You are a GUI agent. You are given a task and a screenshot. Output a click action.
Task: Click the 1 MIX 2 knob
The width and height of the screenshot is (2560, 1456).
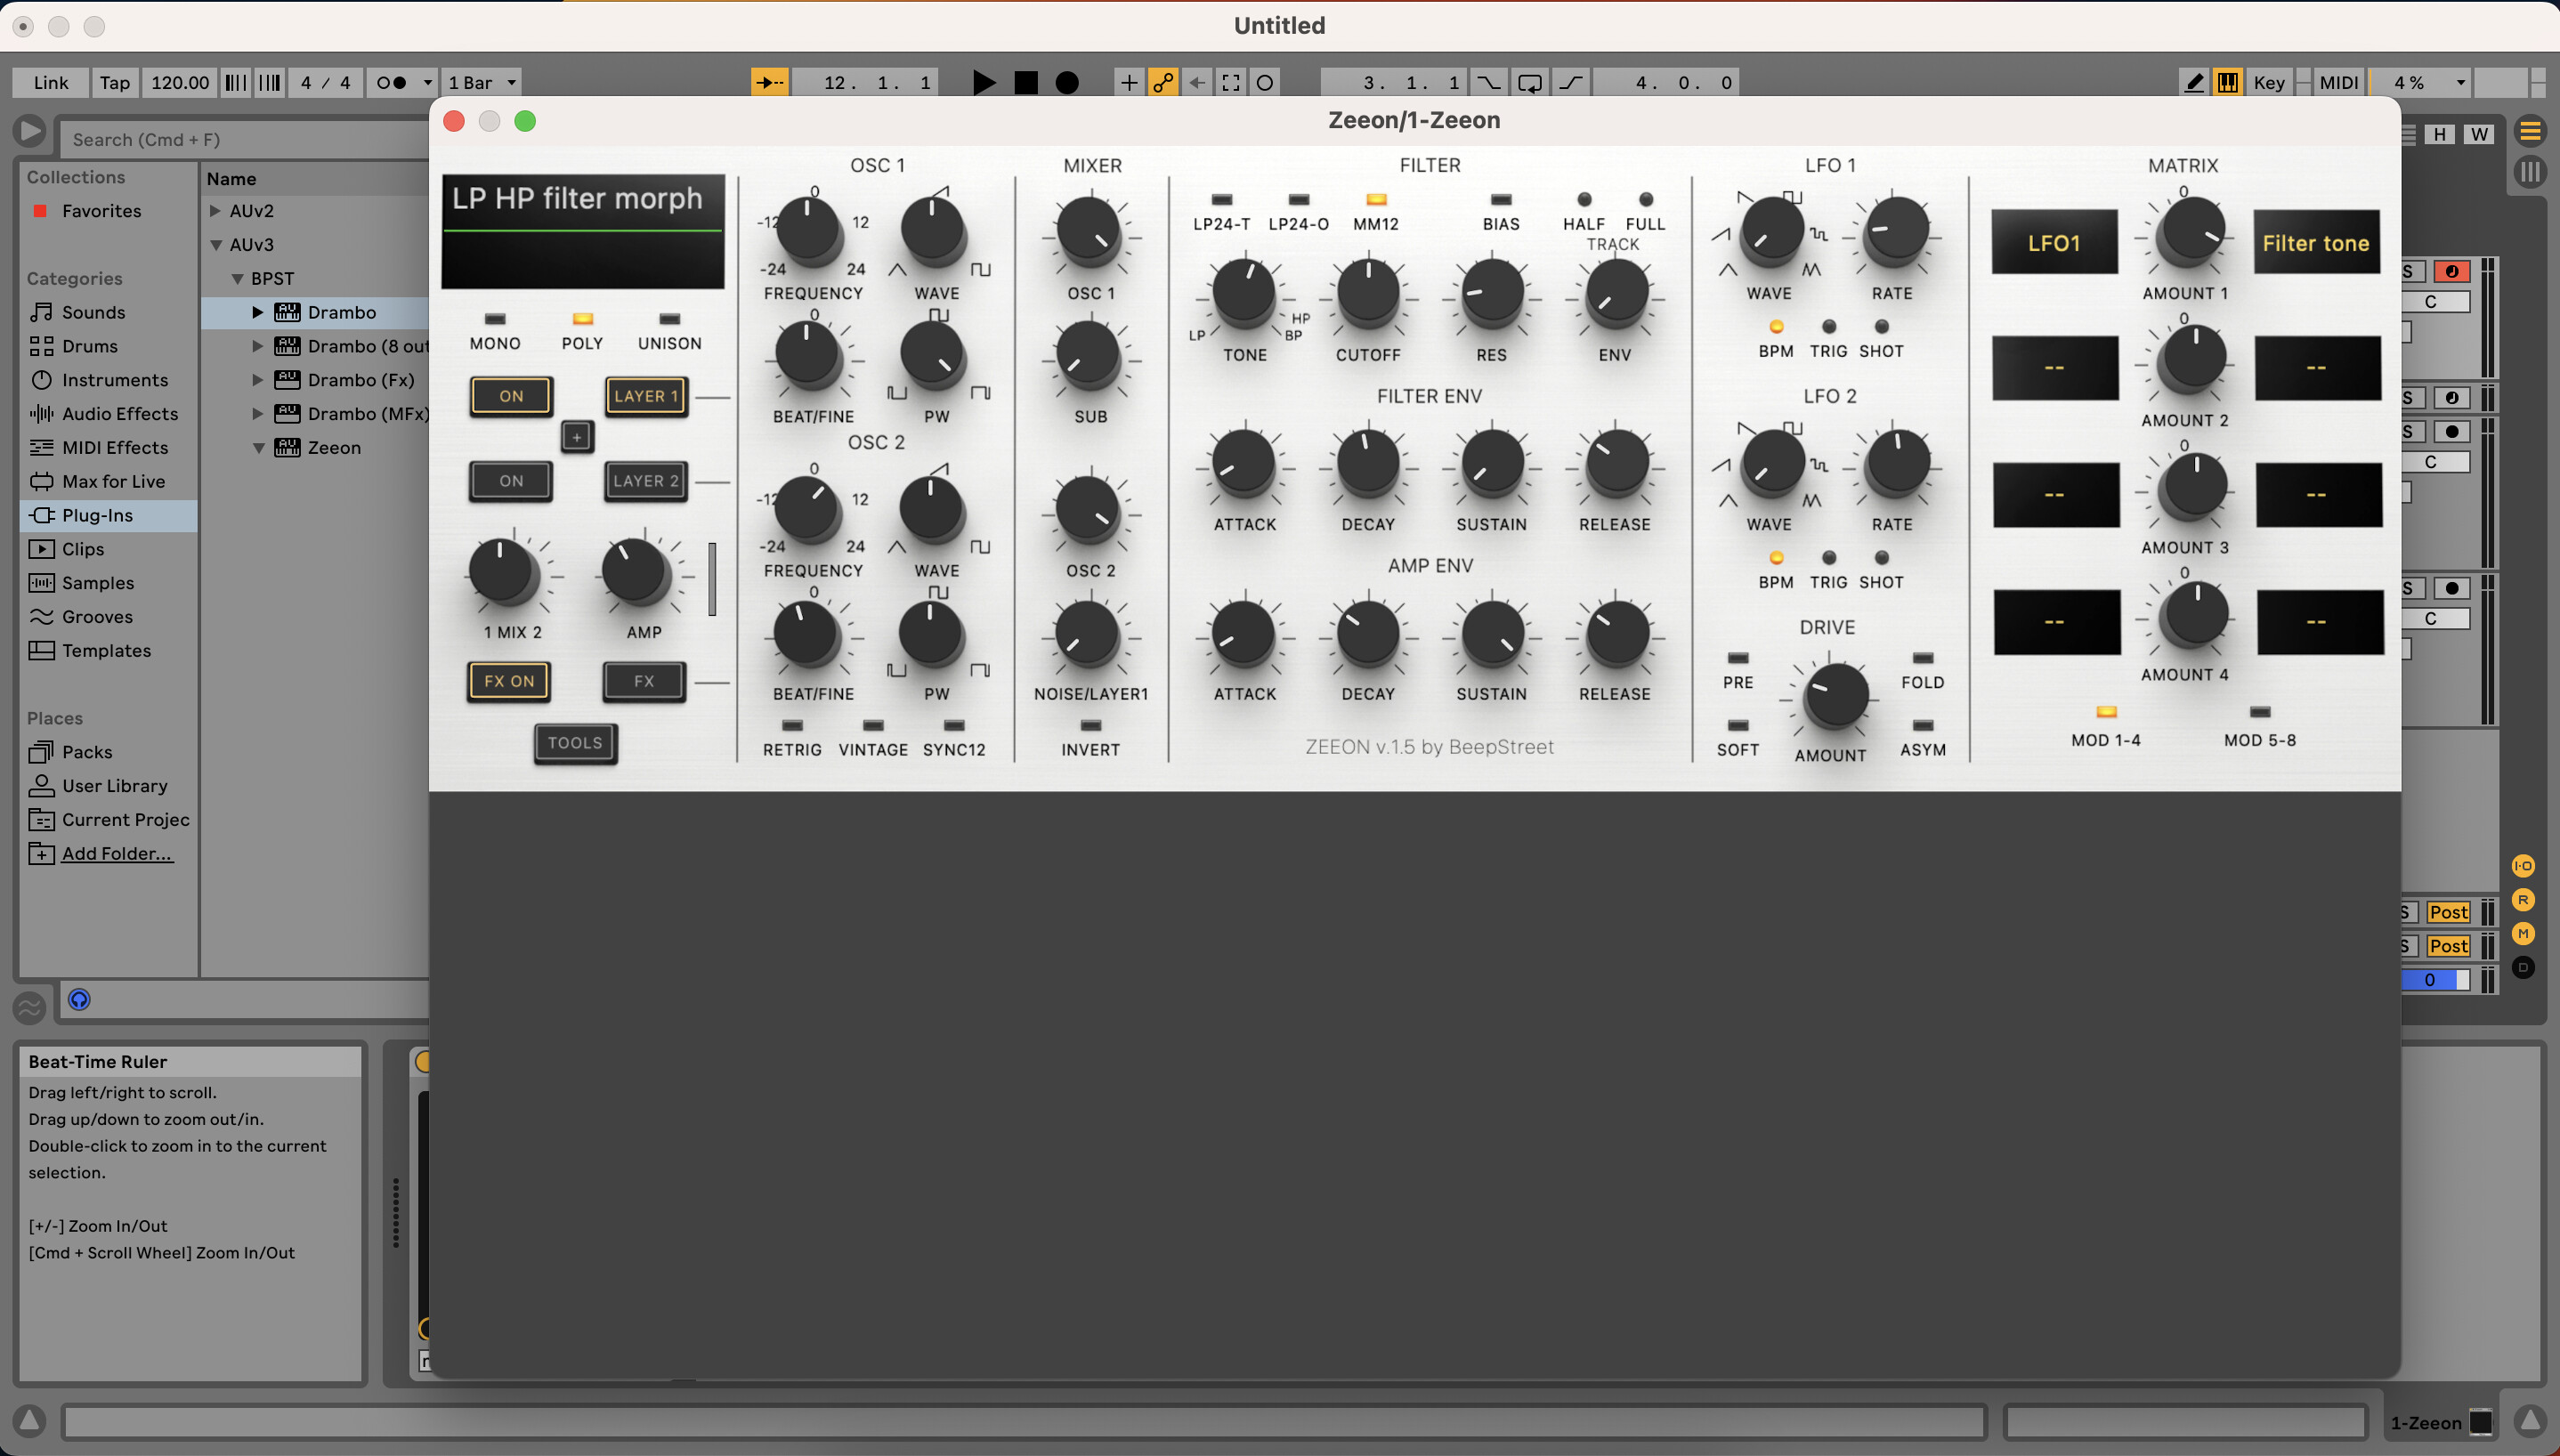(x=503, y=573)
